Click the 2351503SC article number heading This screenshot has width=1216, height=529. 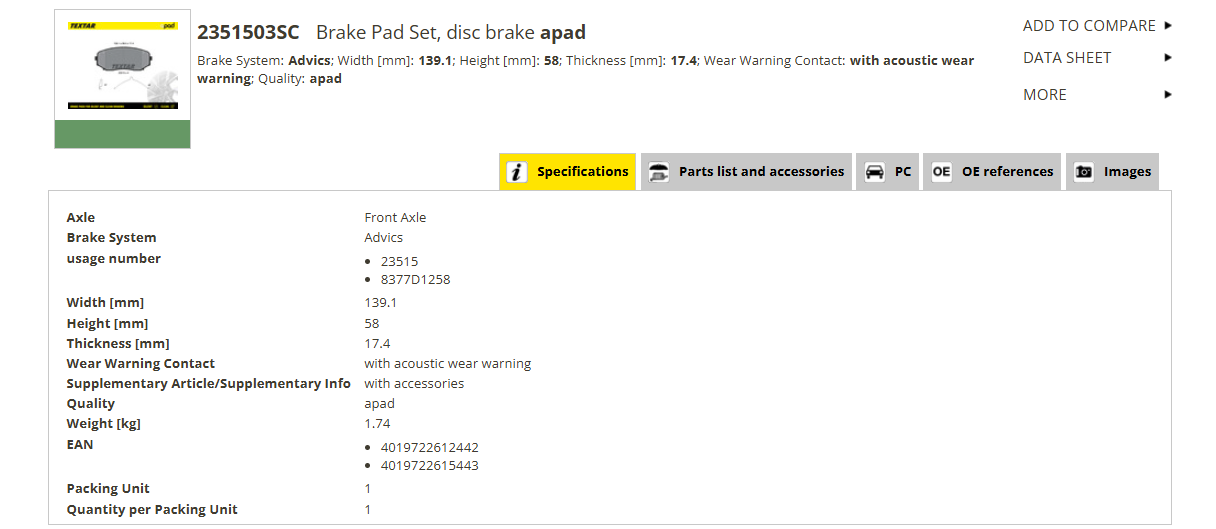tap(248, 32)
